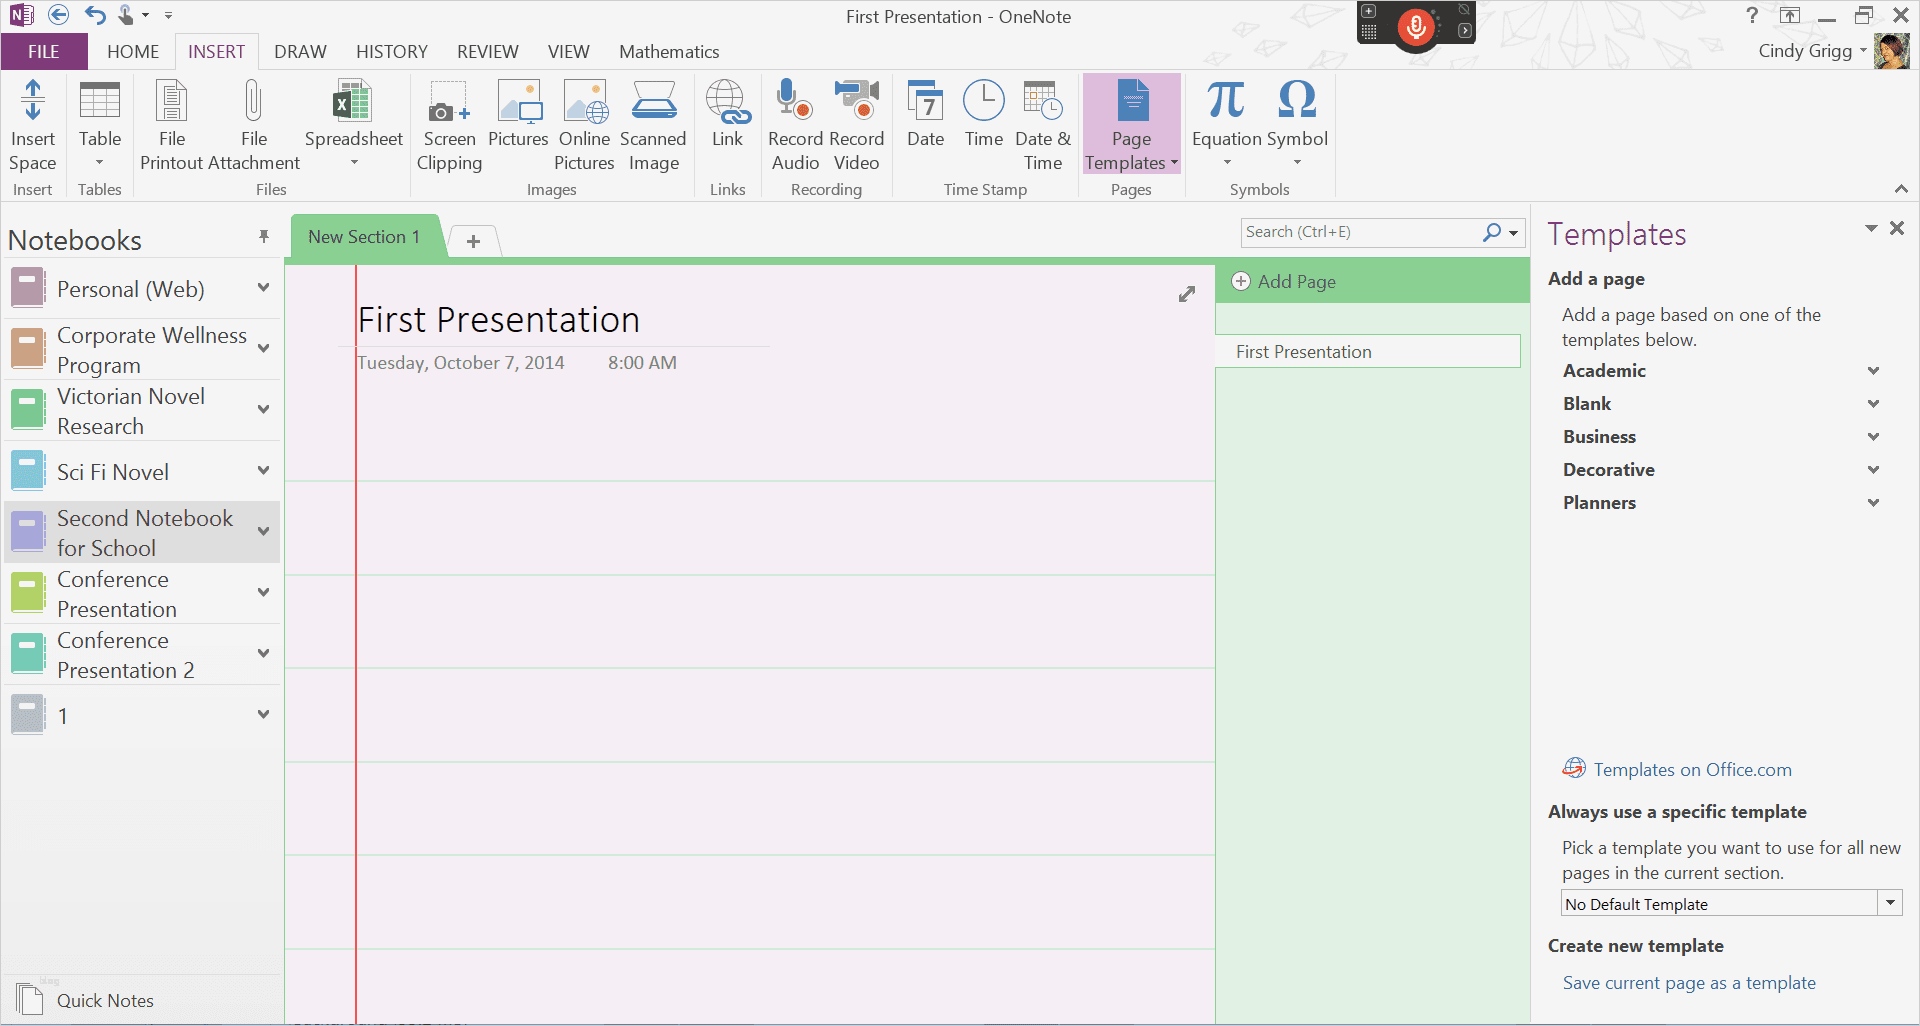This screenshot has height=1026, width=1920.
Task: Click in the Search (Ctrl+E) box
Action: tap(1360, 232)
